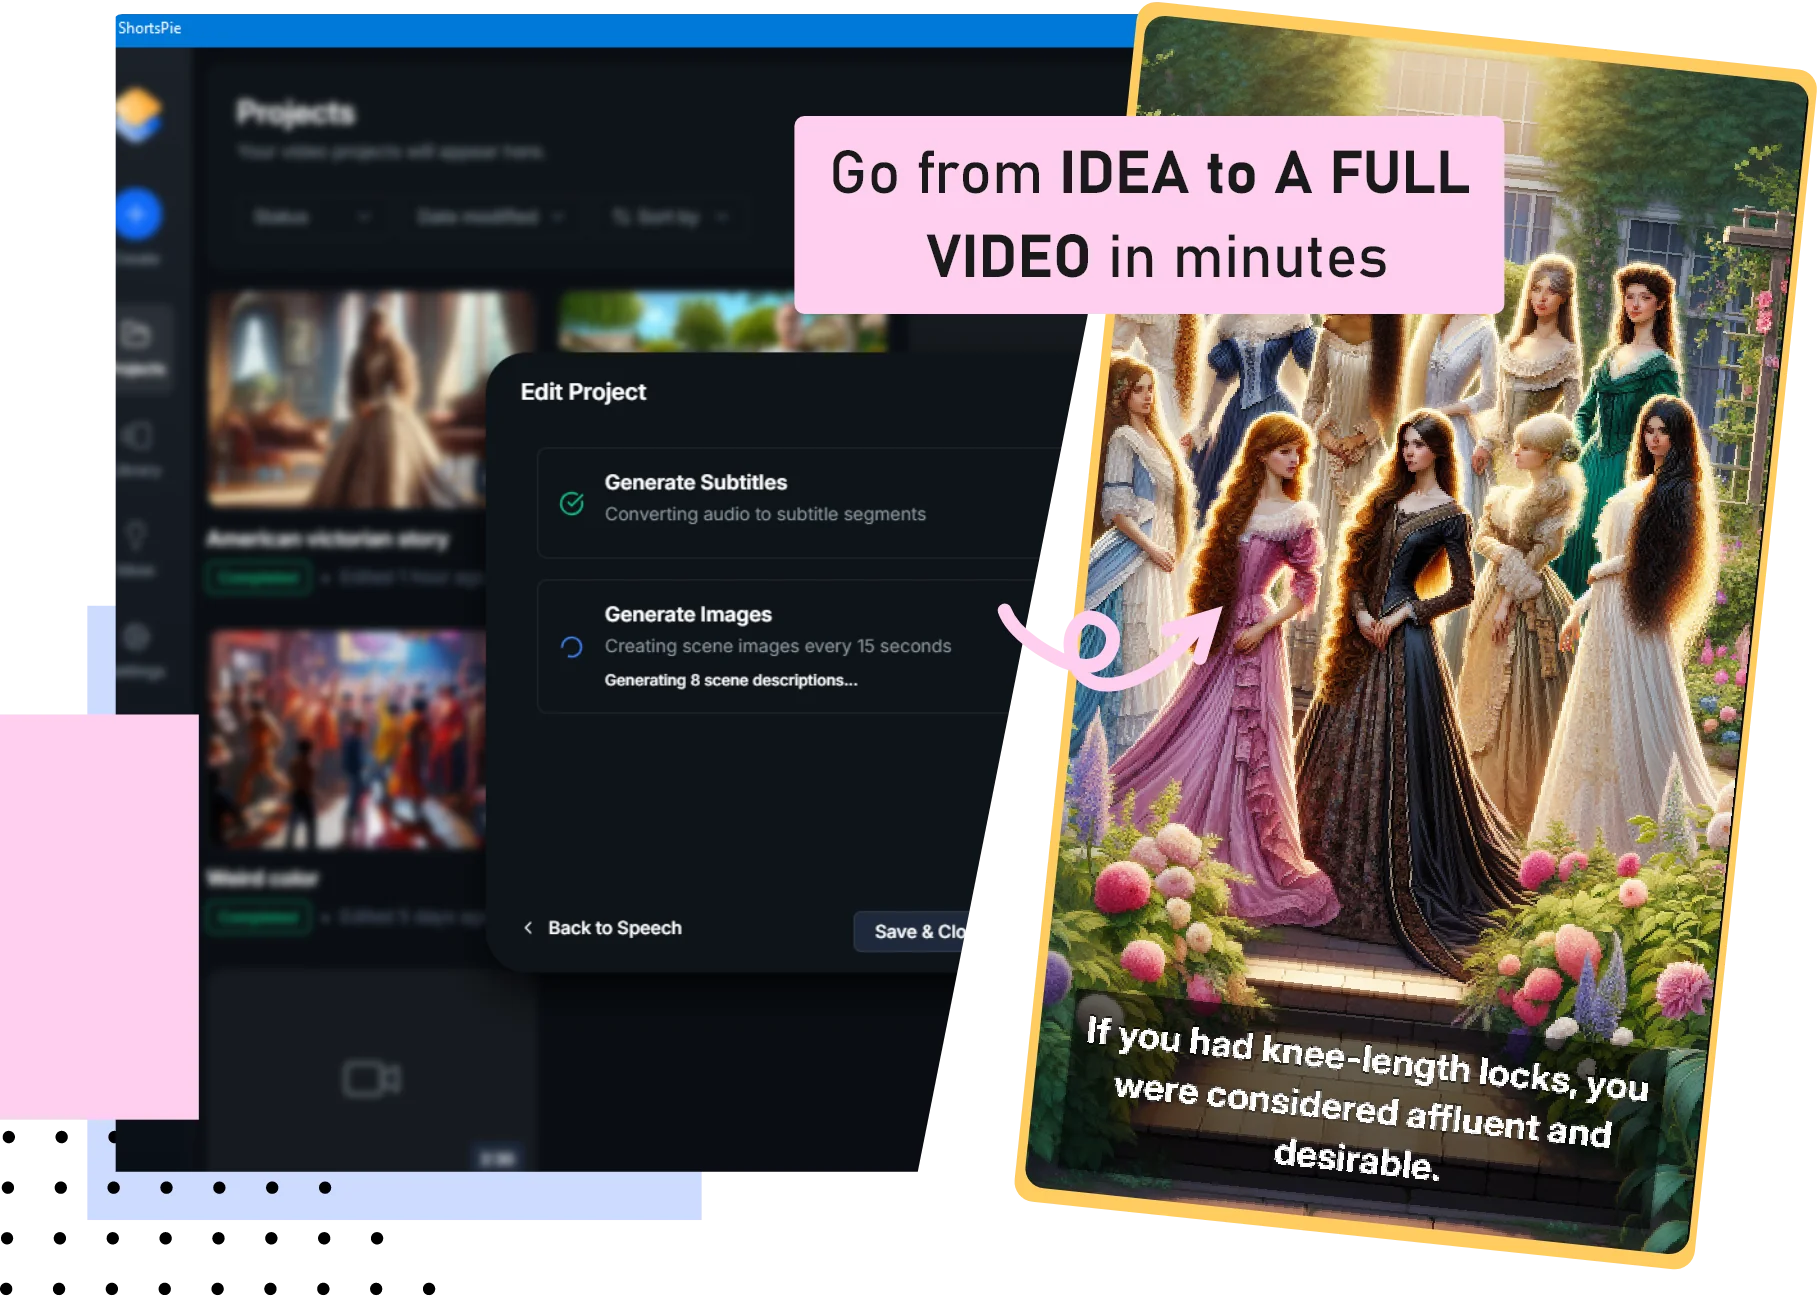1819x1296 pixels.
Task: Open the Sort by dropdown
Action: pyautogui.click(x=669, y=217)
